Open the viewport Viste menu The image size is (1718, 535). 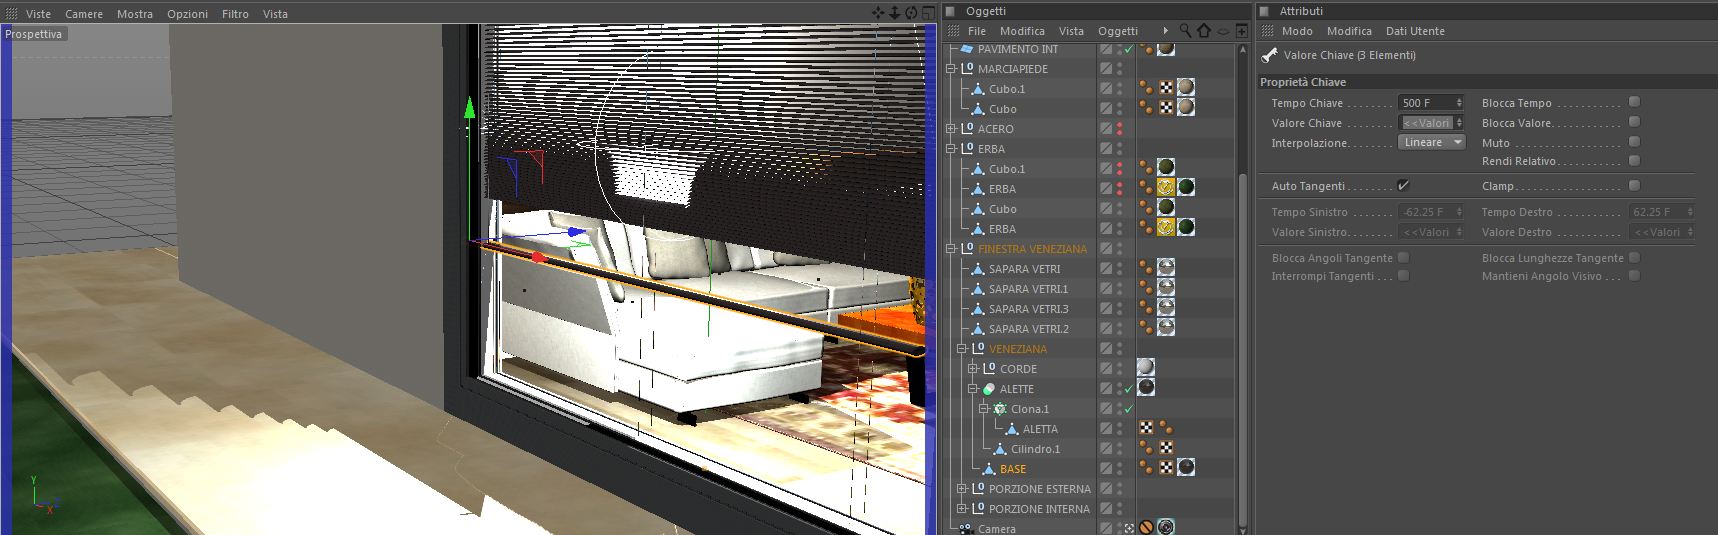pos(38,14)
